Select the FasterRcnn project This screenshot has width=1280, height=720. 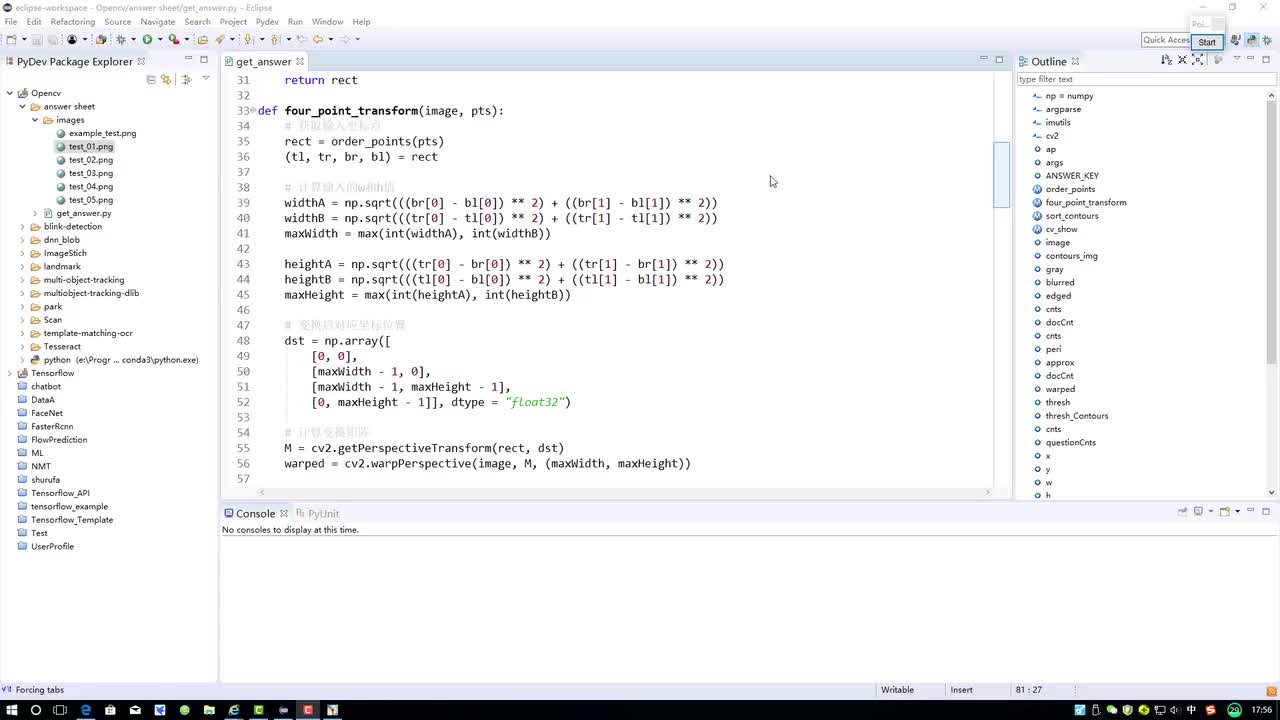point(52,427)
